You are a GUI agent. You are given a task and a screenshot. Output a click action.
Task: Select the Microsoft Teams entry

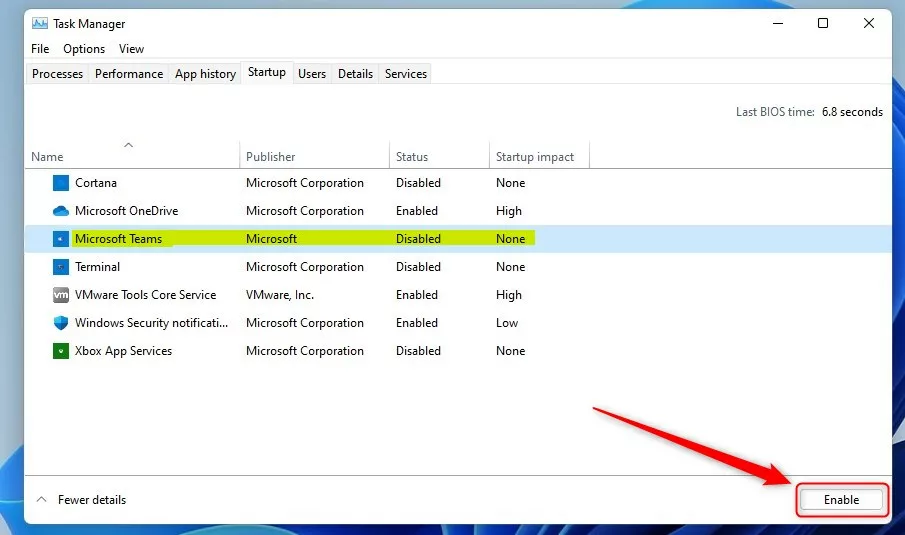pyautogui.click(x=118, y=239)
